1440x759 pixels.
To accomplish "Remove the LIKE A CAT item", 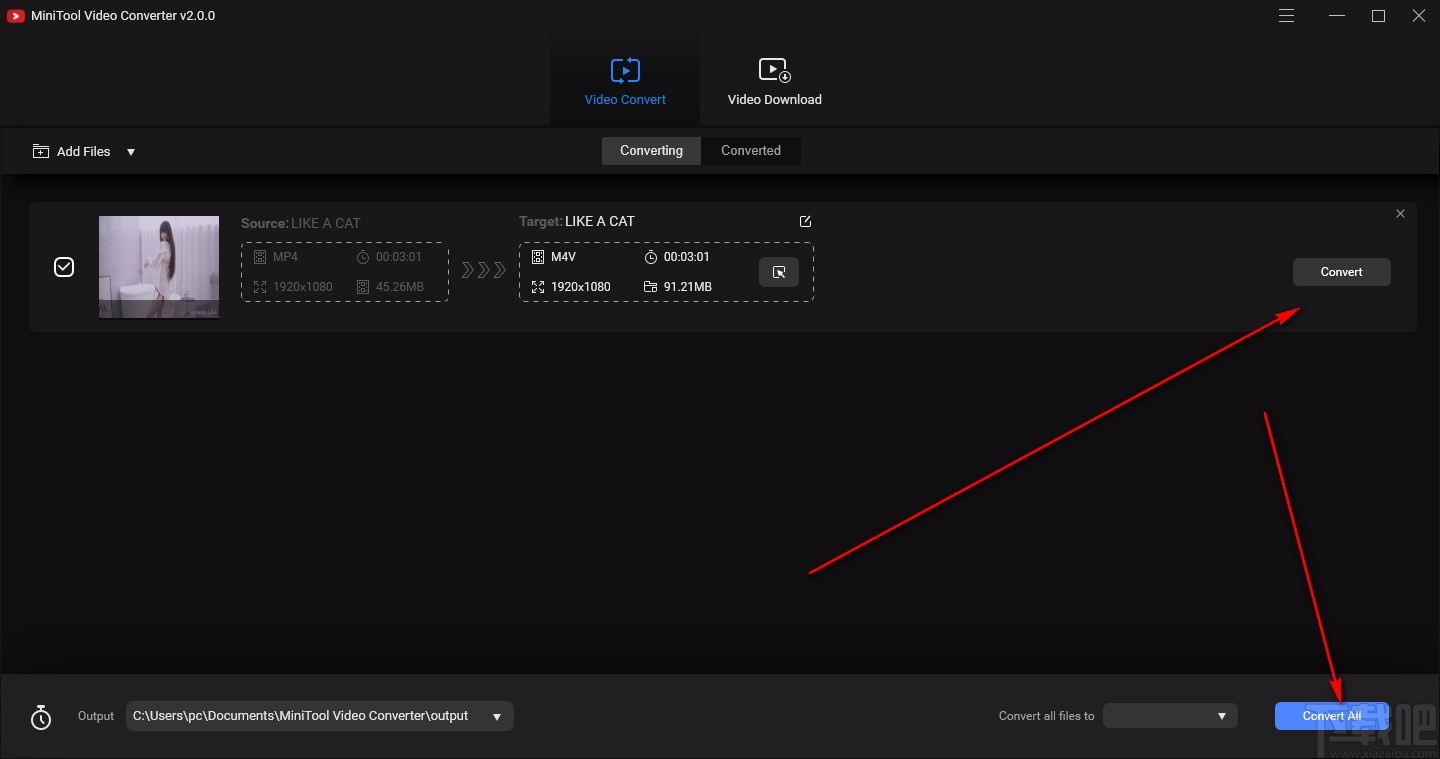I will point(1400,214).
